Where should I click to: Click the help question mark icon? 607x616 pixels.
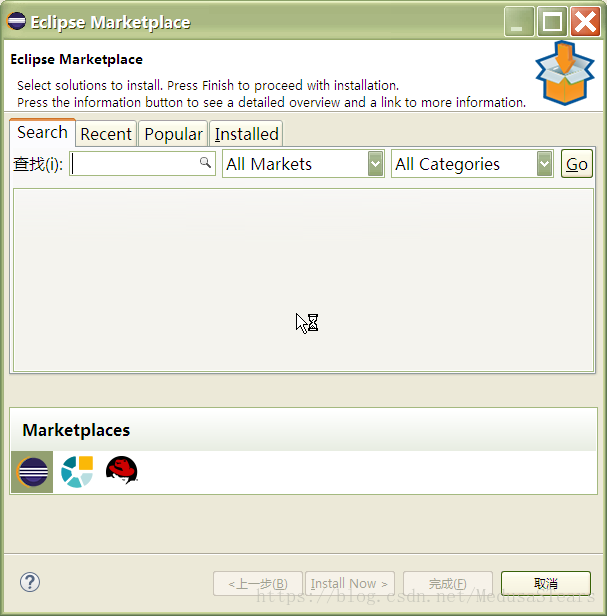(30, 582)
